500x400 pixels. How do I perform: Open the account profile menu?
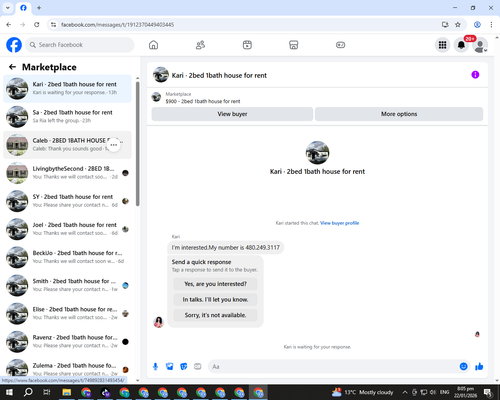click(480, 45)
